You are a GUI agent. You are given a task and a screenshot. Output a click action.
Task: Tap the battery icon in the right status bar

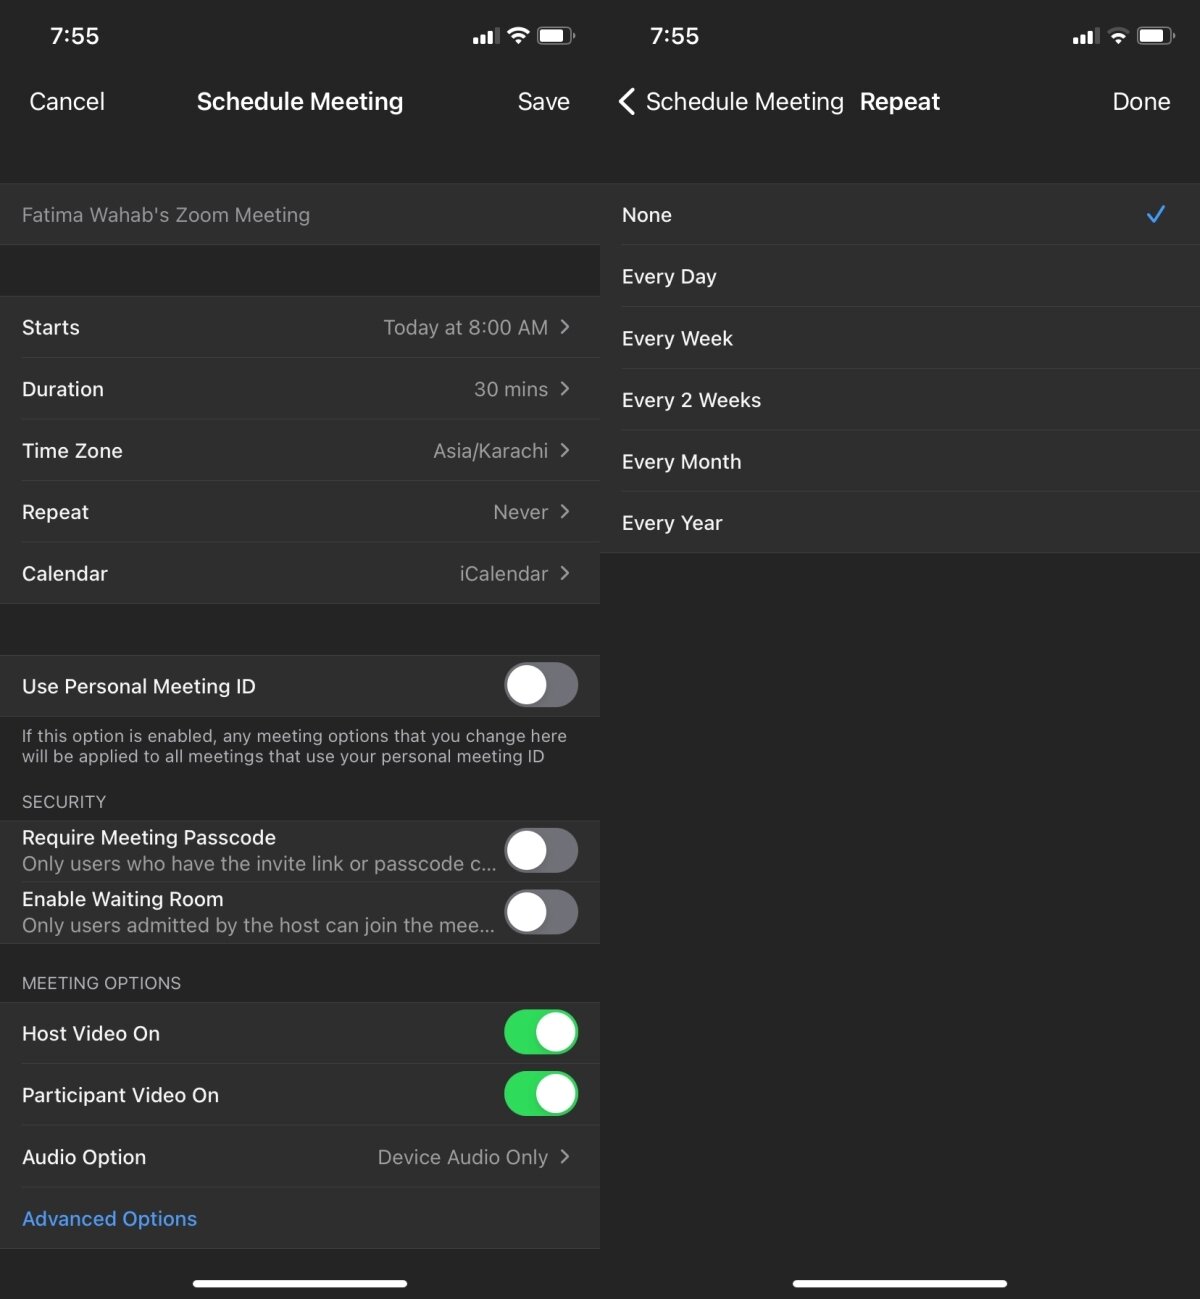(1155, 37)
